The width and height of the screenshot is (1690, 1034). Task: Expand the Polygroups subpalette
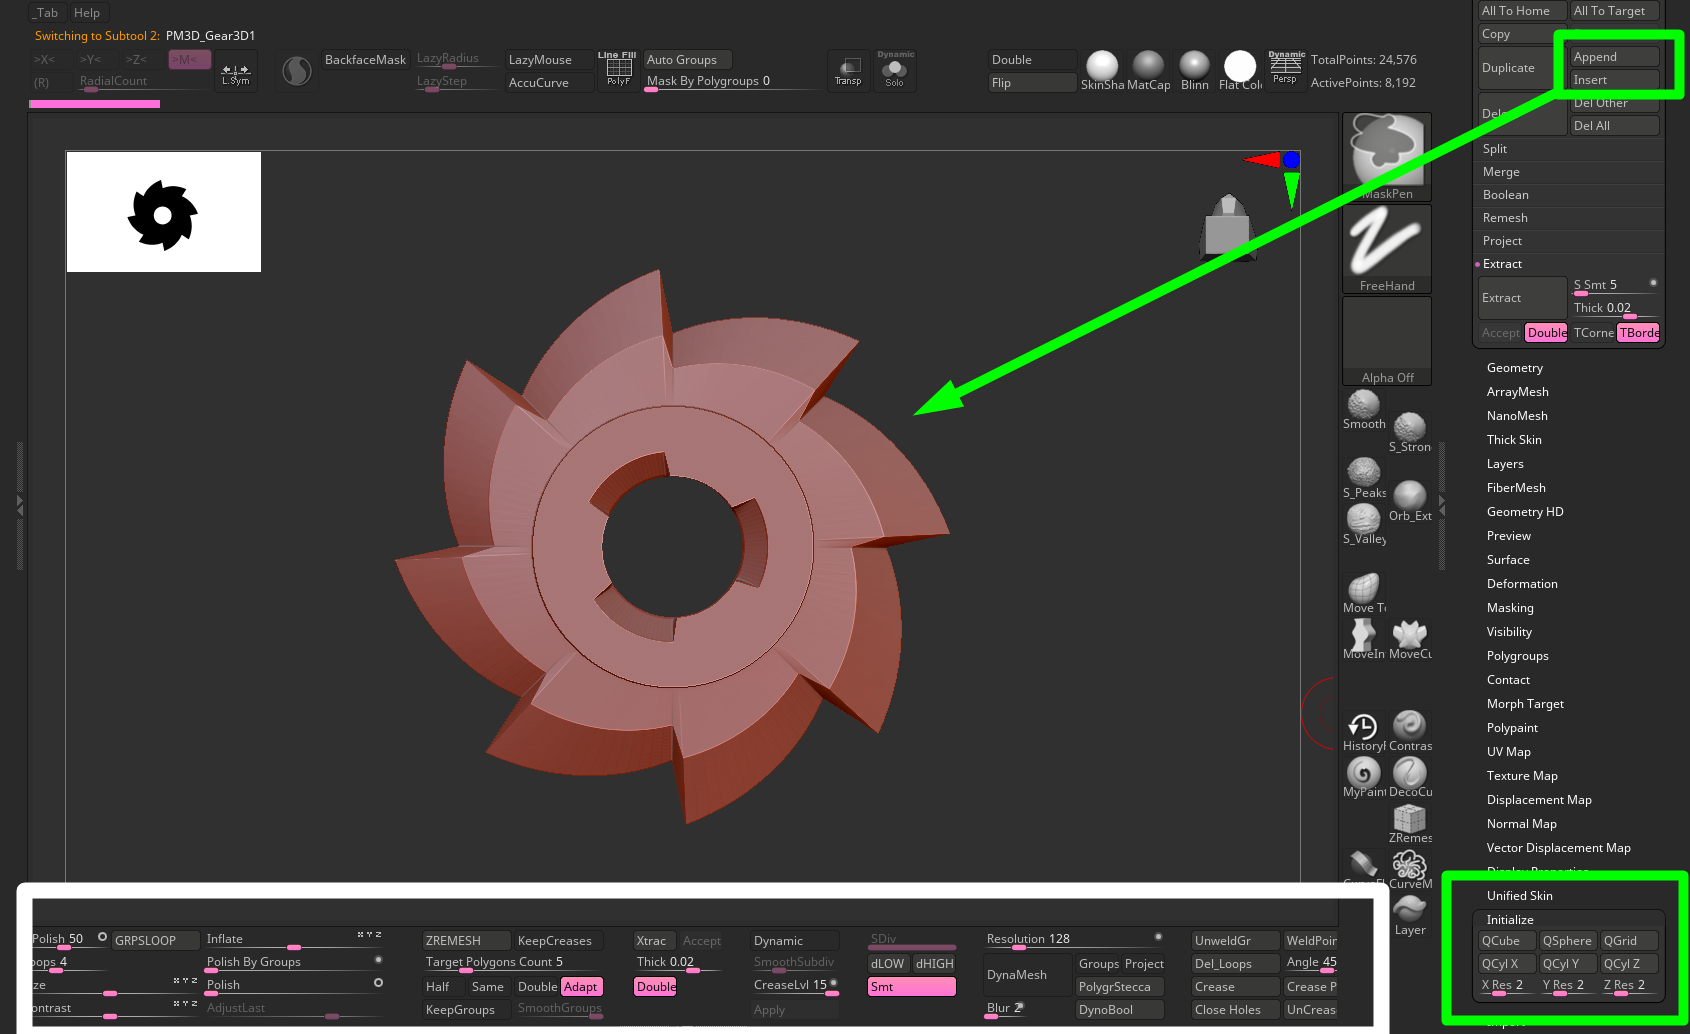click(x=1517, y=656)
